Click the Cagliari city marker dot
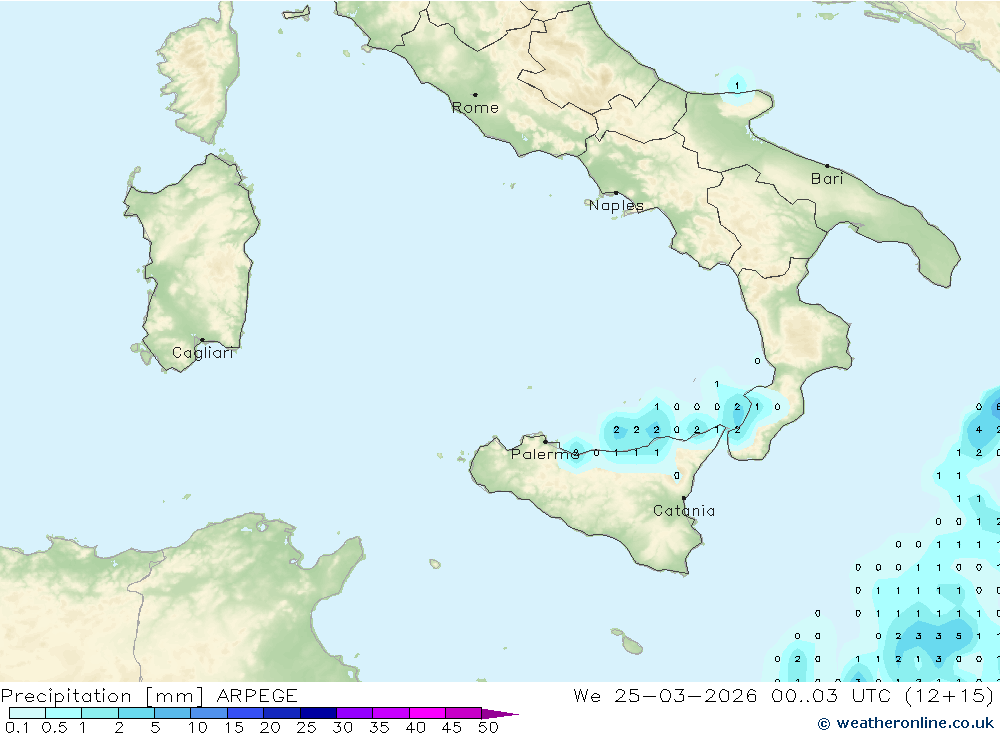Screen dimensions: 1000x733 pos(202,340)
